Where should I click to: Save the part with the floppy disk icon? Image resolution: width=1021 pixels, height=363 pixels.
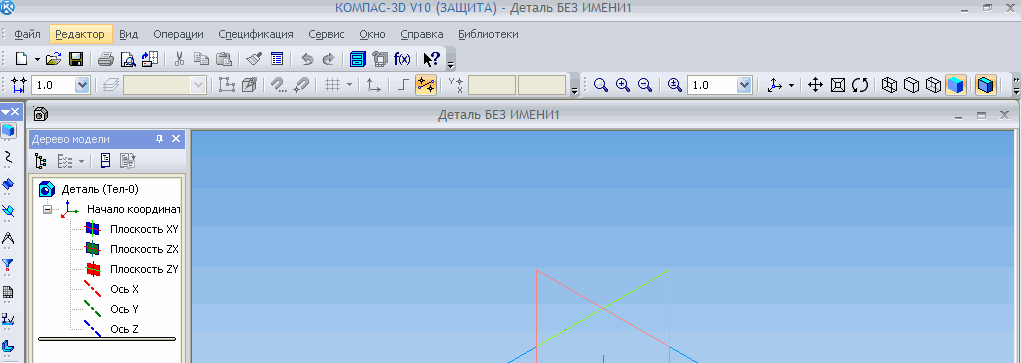[x=76, y=59]
